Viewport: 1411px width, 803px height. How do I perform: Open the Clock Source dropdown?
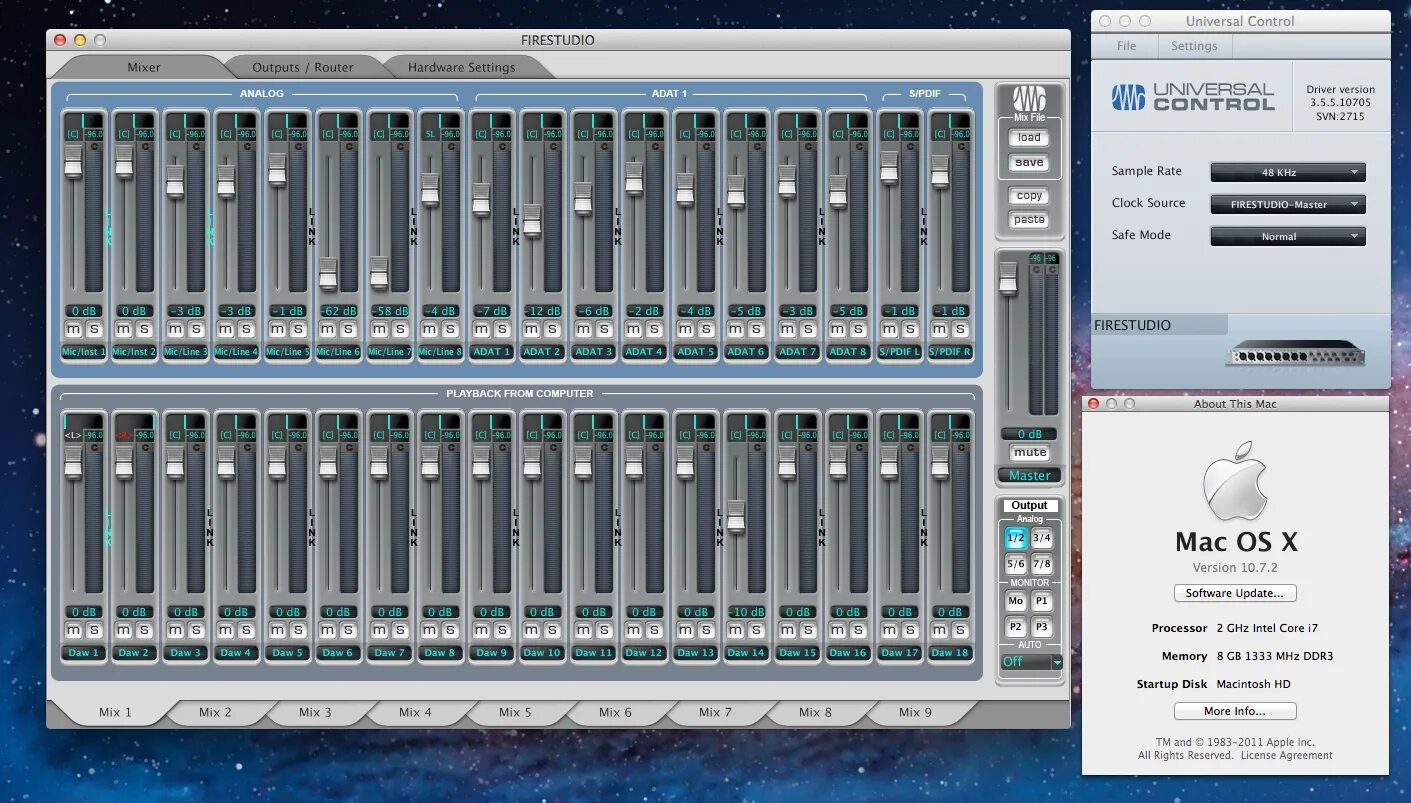tap(1288, 204)
